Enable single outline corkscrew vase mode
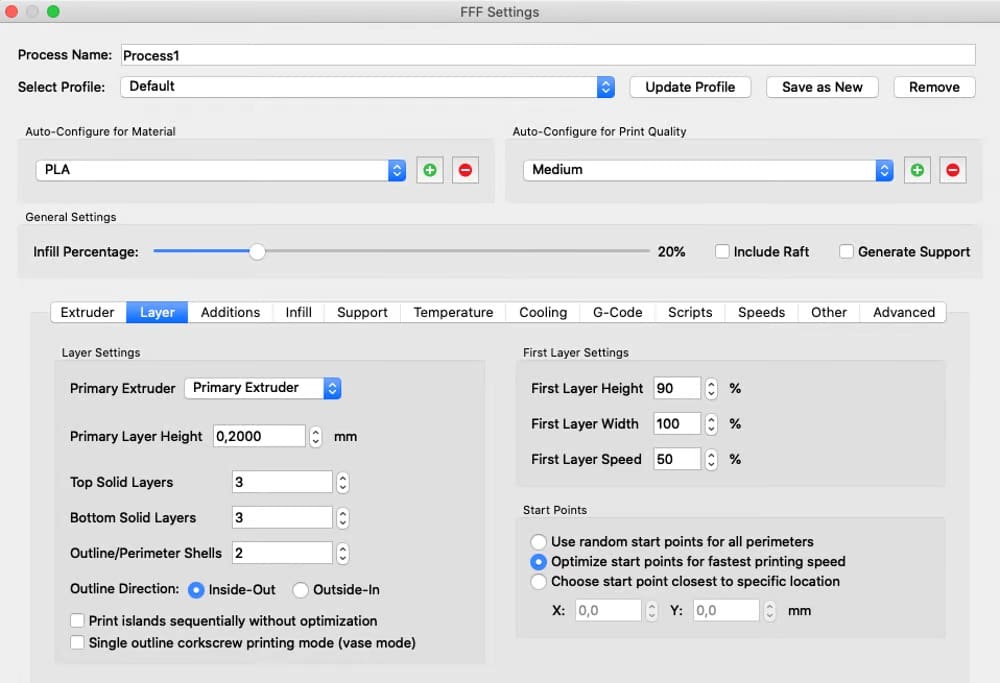The height and width of the screenshot is (683, 1000). point(77,642)
